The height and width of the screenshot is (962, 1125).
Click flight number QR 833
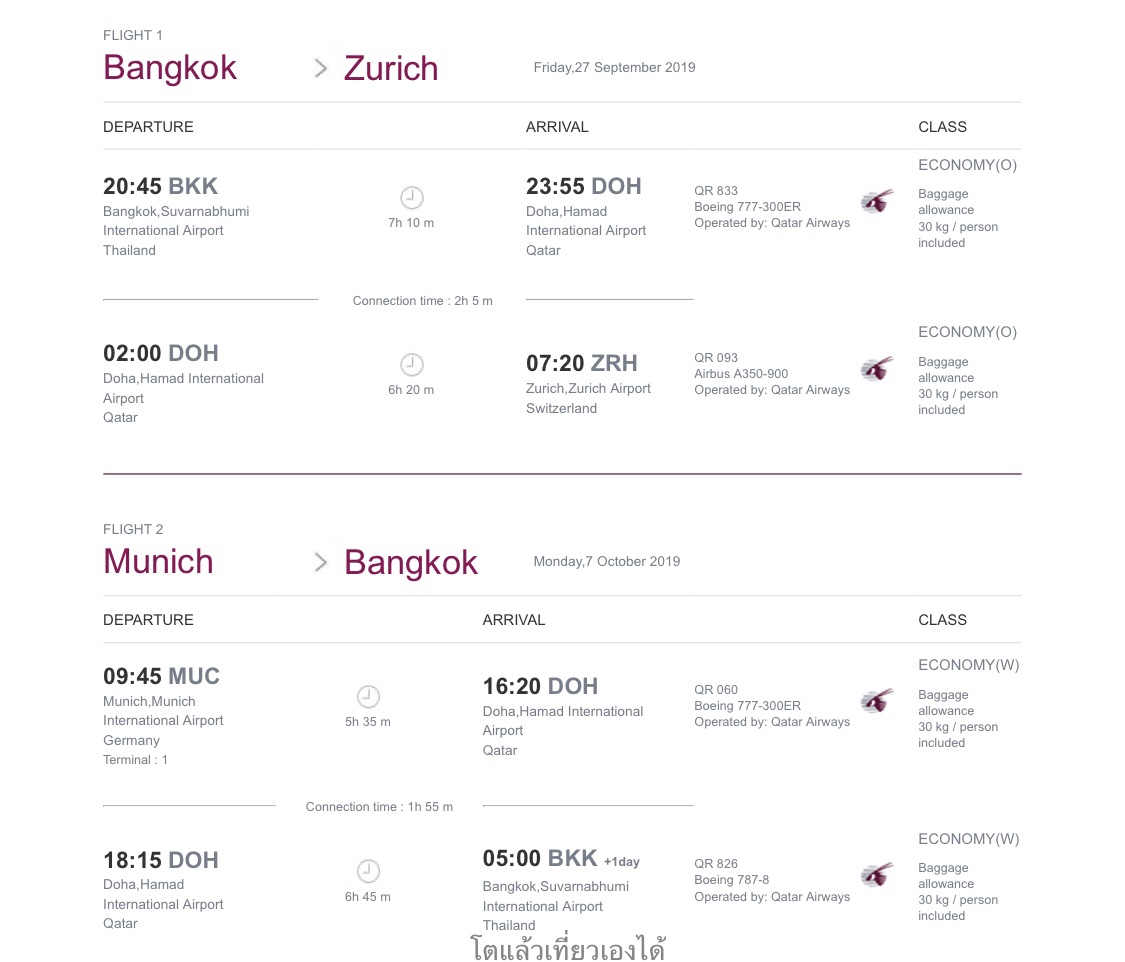[716, 191]
